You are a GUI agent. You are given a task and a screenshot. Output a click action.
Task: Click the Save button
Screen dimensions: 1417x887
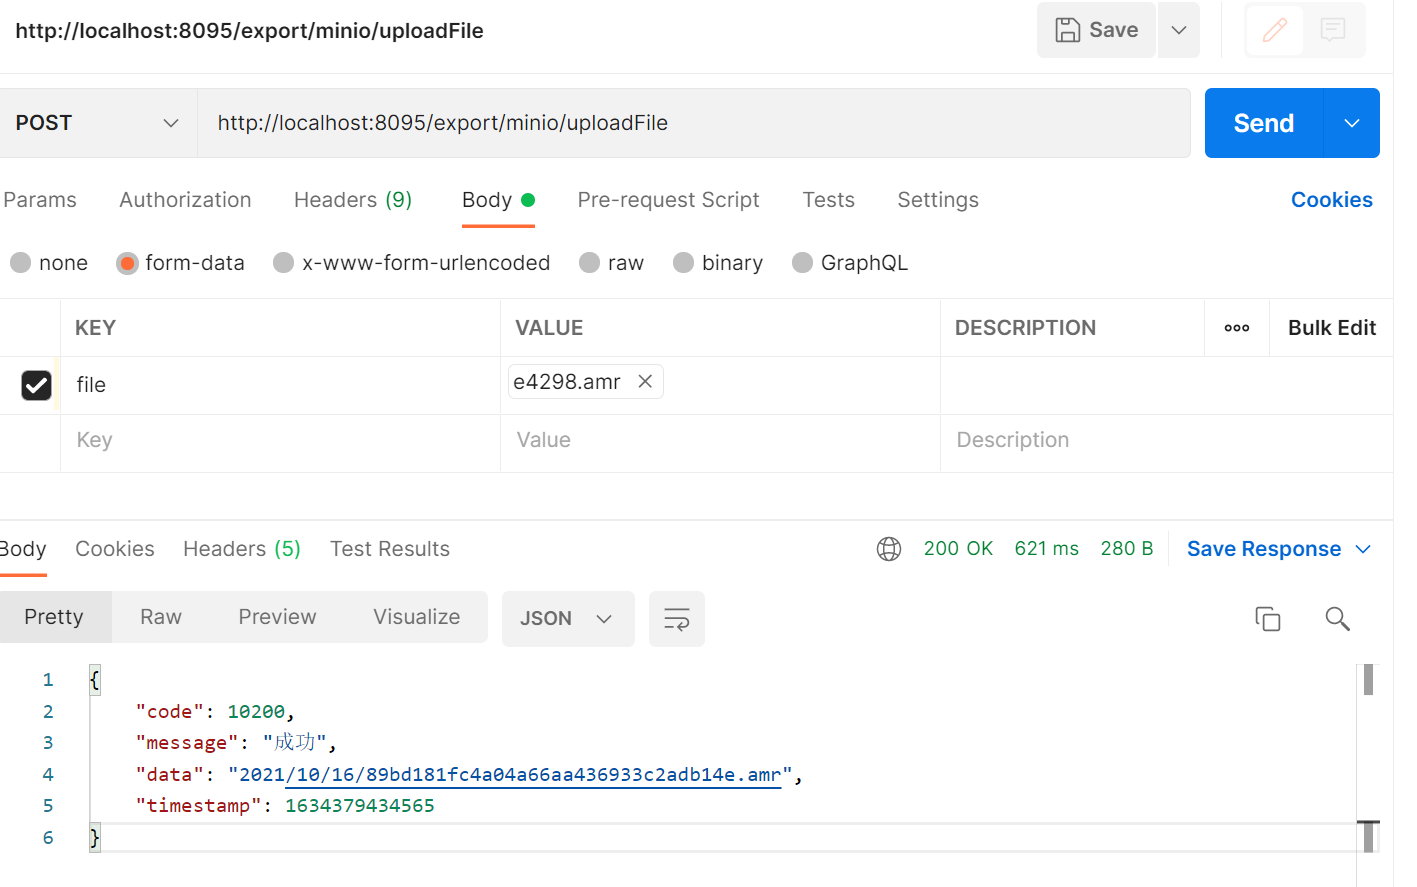pos(1096,30)
